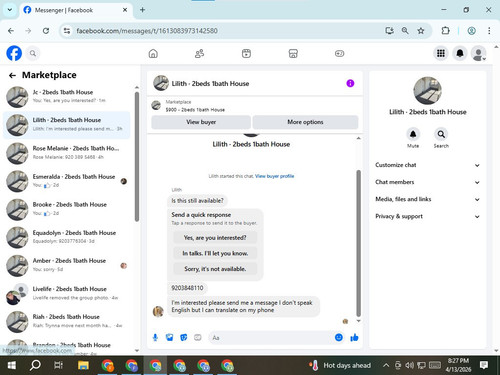
Task: Click the back arrow beside Marketplace heading
Action: pyautogui.click(x=12, y=76)
